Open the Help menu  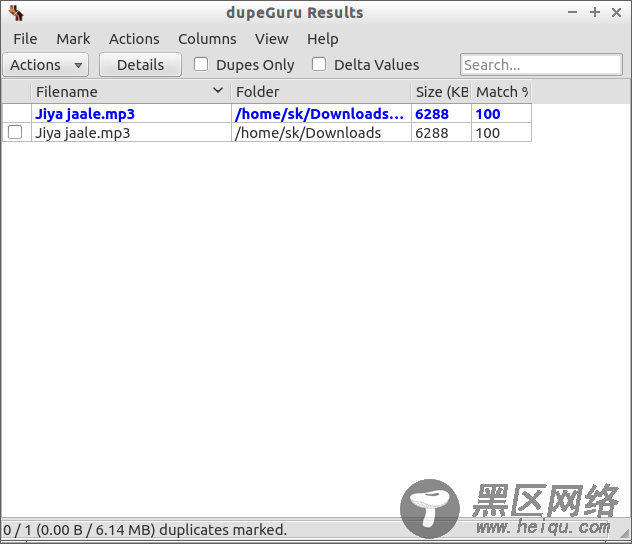point(322,39)
